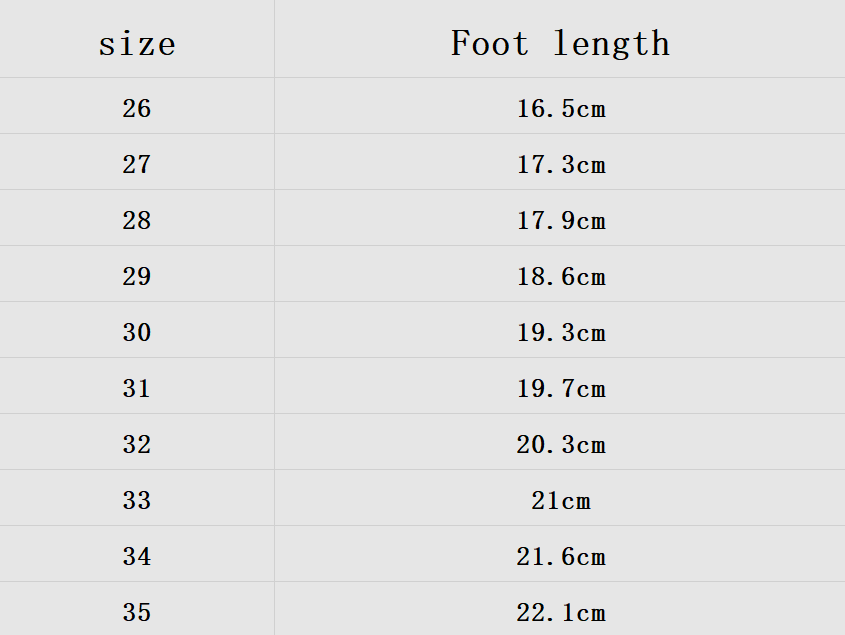Select the 16.5cm foot length cell
This screenshot has height=635, width=845.
pos(560,108)
